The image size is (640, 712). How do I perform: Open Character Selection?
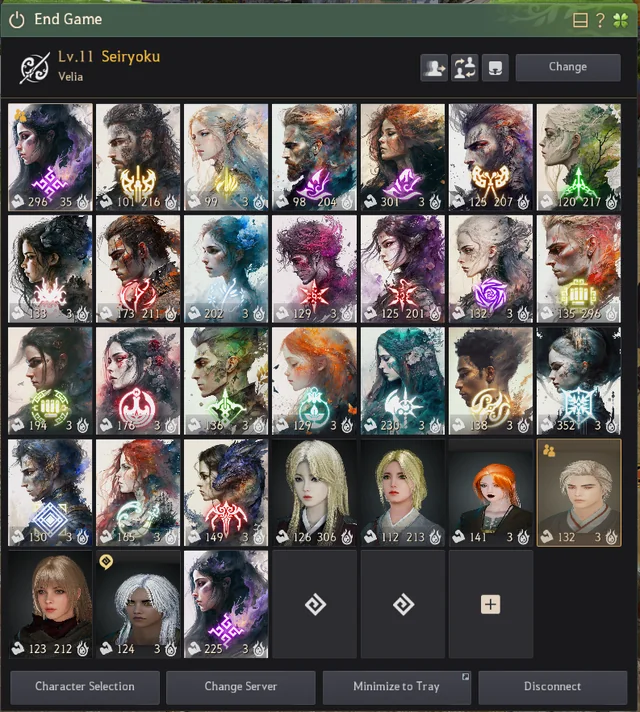point(85,686)
